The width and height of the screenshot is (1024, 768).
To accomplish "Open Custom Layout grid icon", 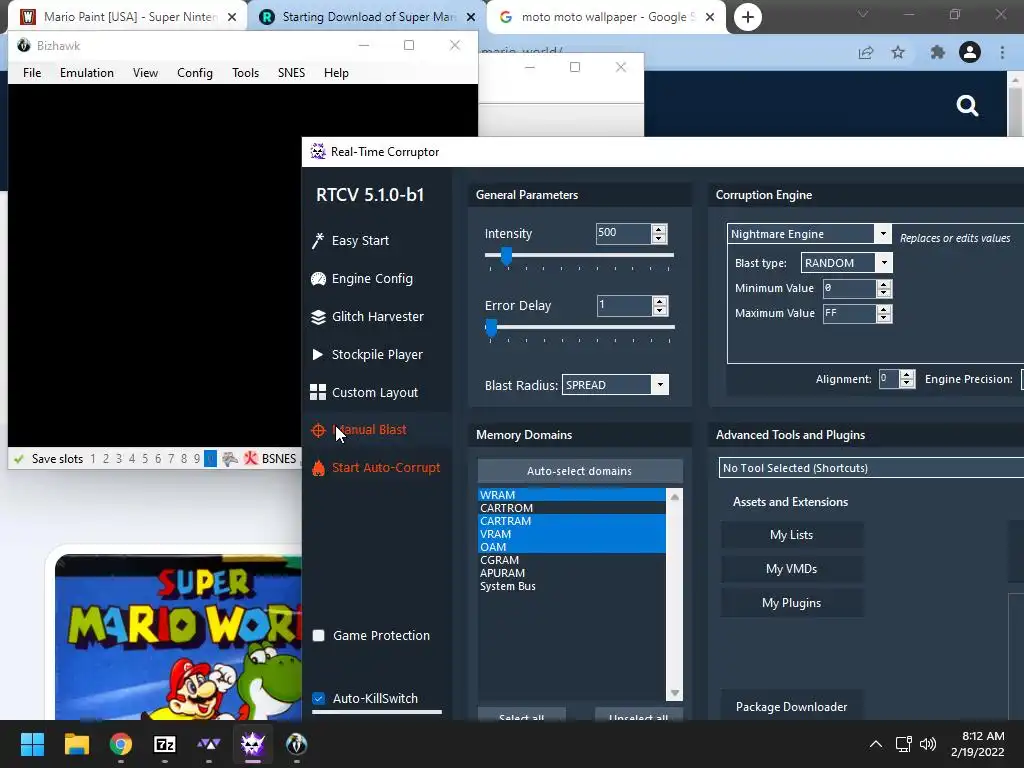I will tap(318, 392).
